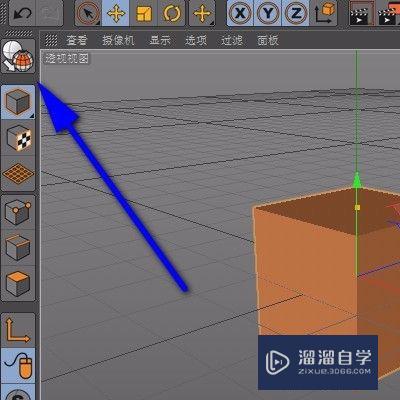This screenshot has height=400, width=400.
Task: Enable the axis mode icon
Action: click(18, 330)
